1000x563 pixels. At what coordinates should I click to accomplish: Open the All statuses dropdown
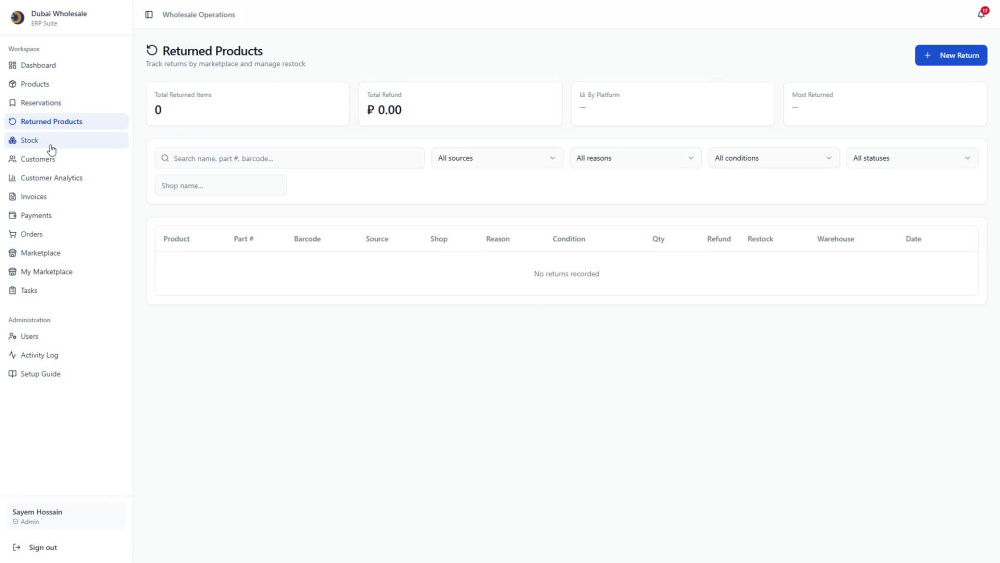pyautogui.click(x=911, y=158)
